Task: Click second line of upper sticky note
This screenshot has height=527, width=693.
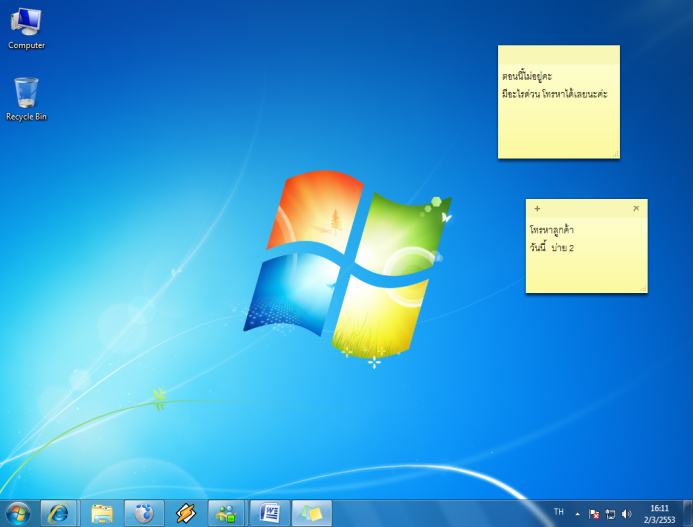Action: click(555, 94)
